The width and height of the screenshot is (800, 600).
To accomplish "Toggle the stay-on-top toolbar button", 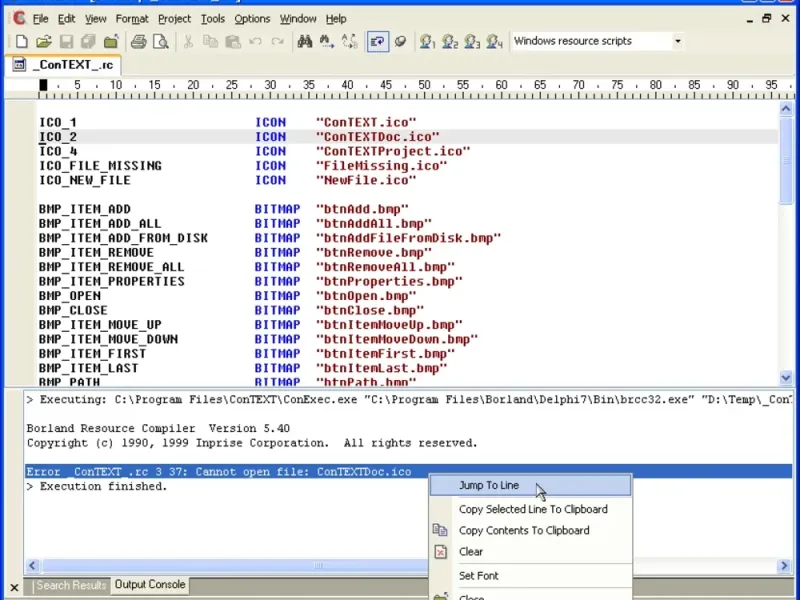I will [399, 42].
